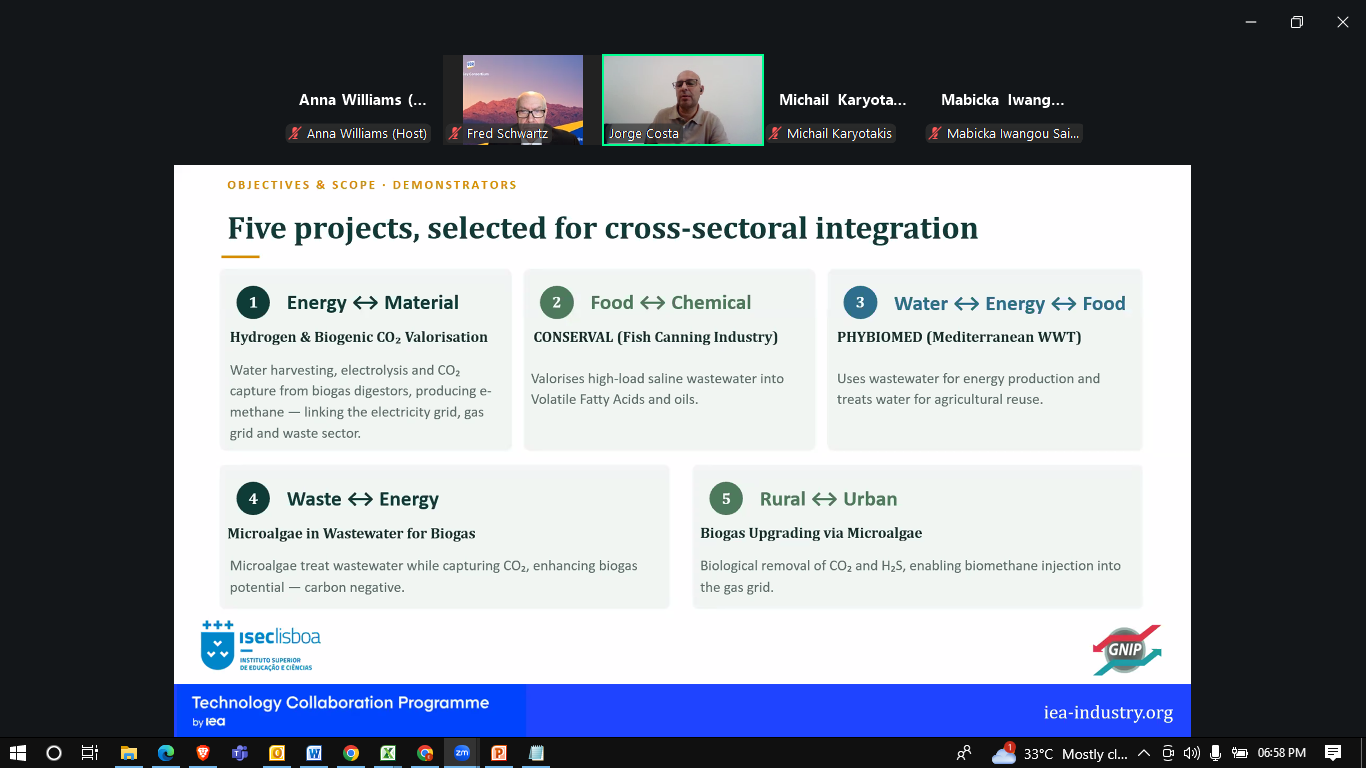Click iea-industry.org in slide footer
1366x768 pixels.
(1108, 713)
